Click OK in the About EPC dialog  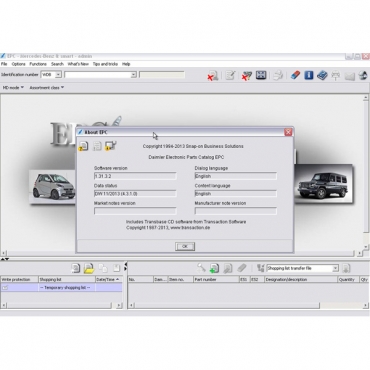click(185, 246)
